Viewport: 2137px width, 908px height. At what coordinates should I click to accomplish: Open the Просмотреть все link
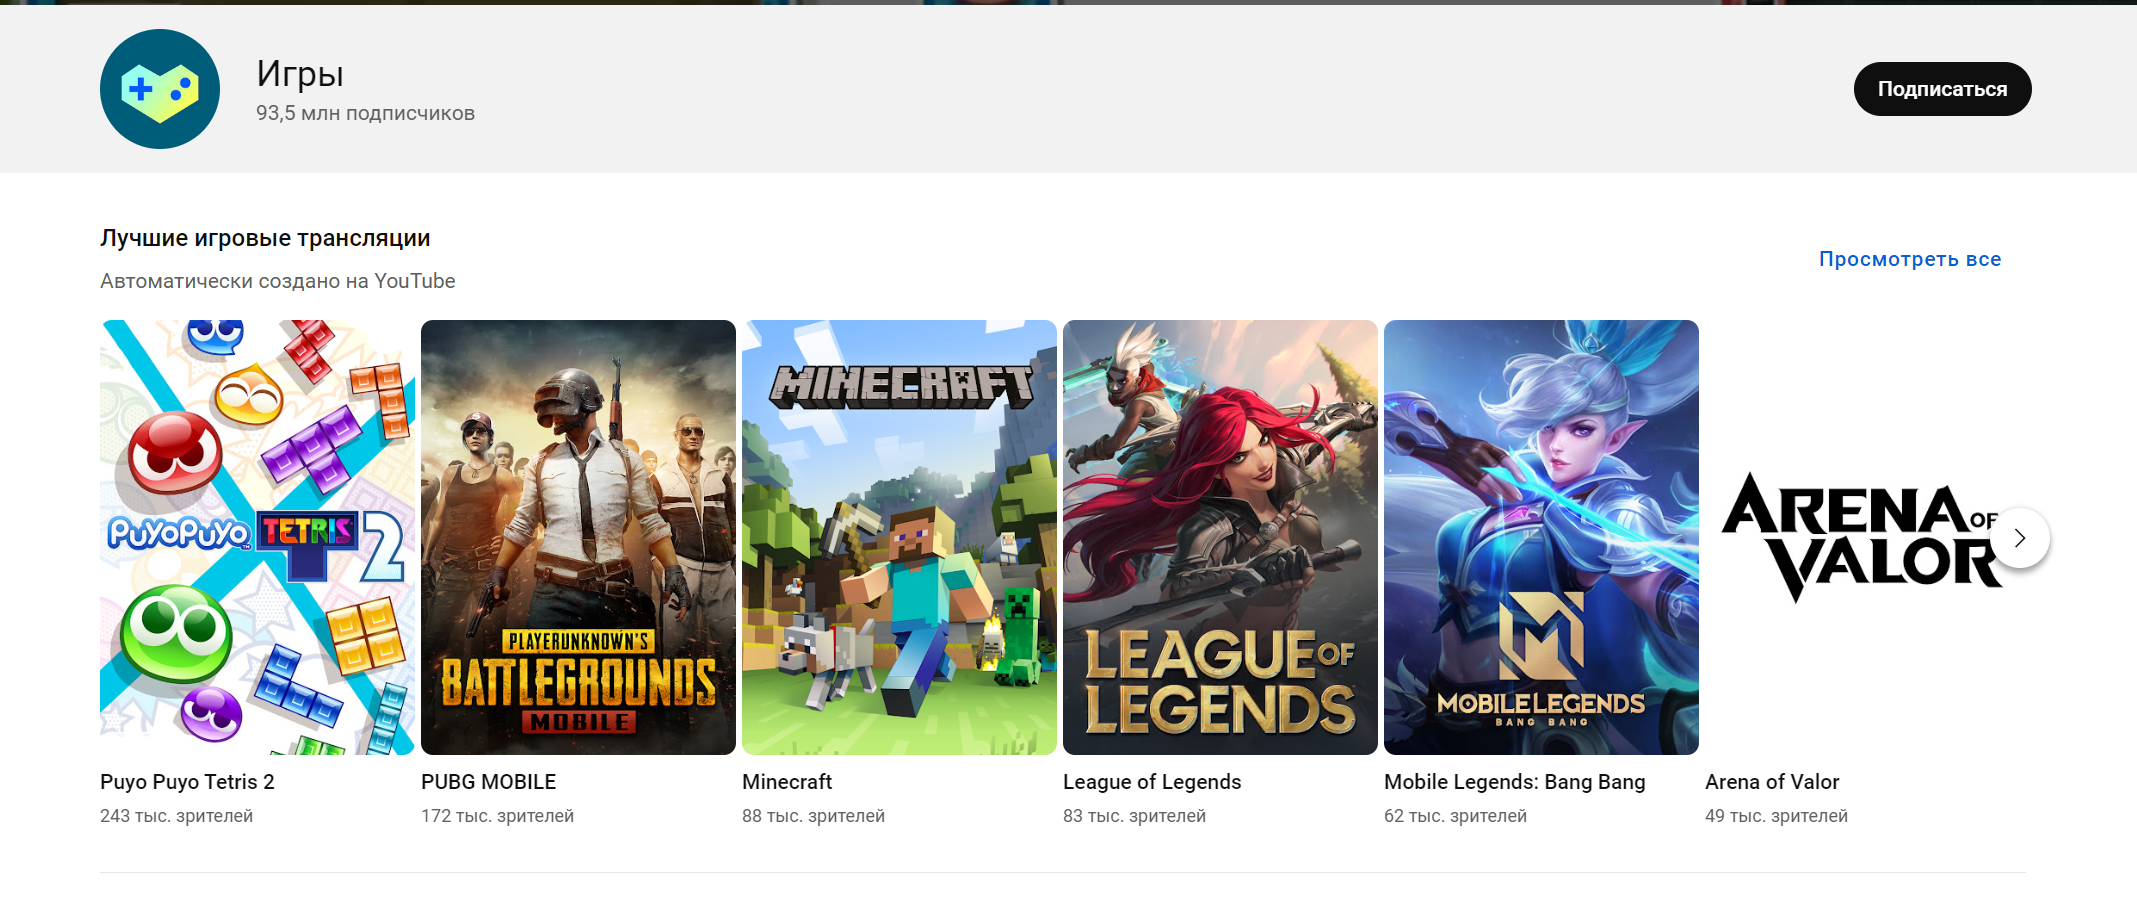click(x=1910, y=259)
